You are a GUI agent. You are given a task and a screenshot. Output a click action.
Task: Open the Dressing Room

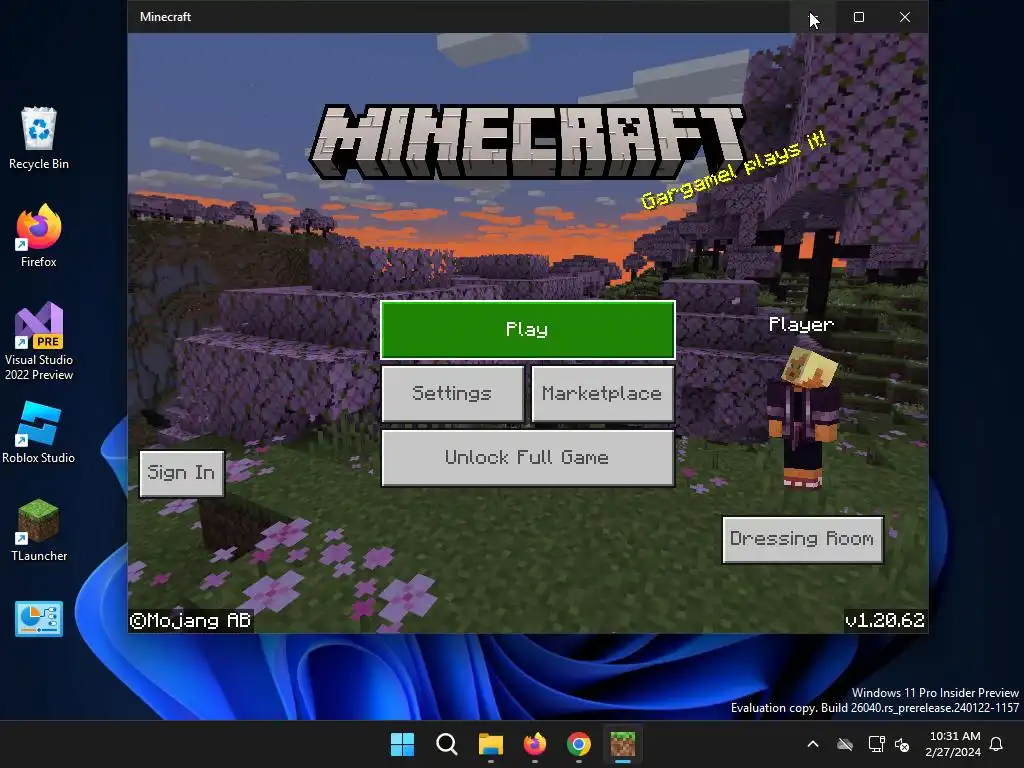(803, 539)
